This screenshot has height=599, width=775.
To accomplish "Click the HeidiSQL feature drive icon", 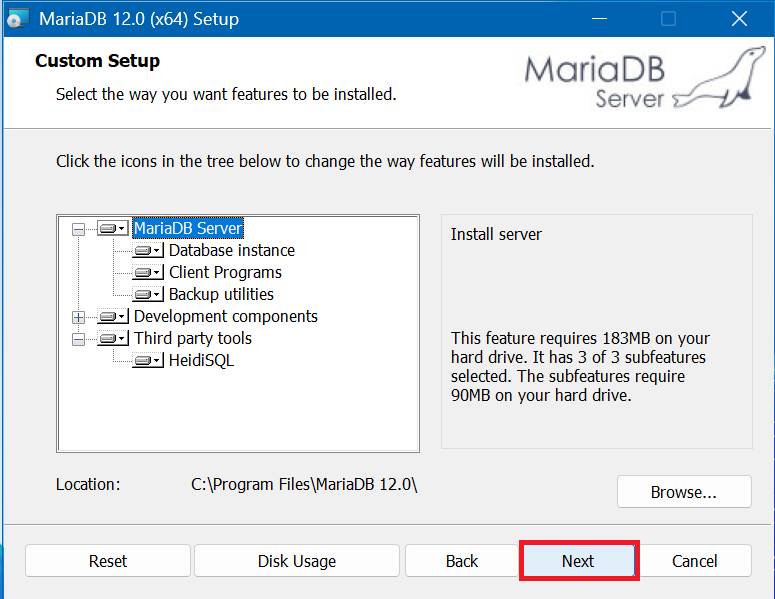I will (x=147, y=361).
